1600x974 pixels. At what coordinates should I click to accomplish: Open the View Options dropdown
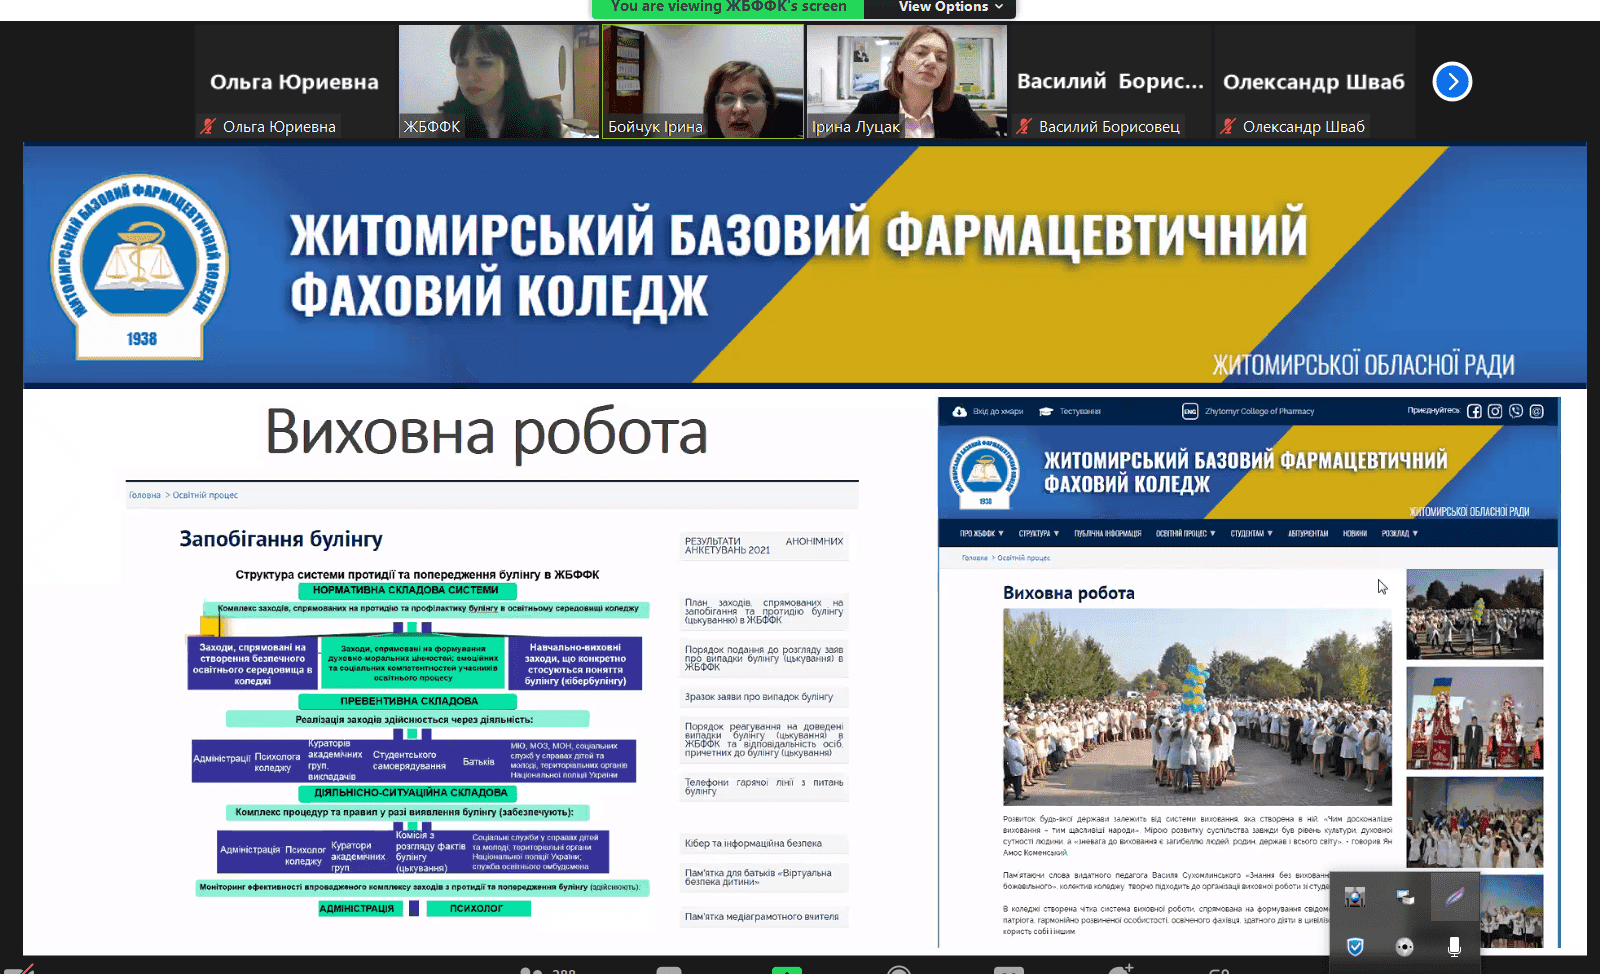click(x=950, y=7)
